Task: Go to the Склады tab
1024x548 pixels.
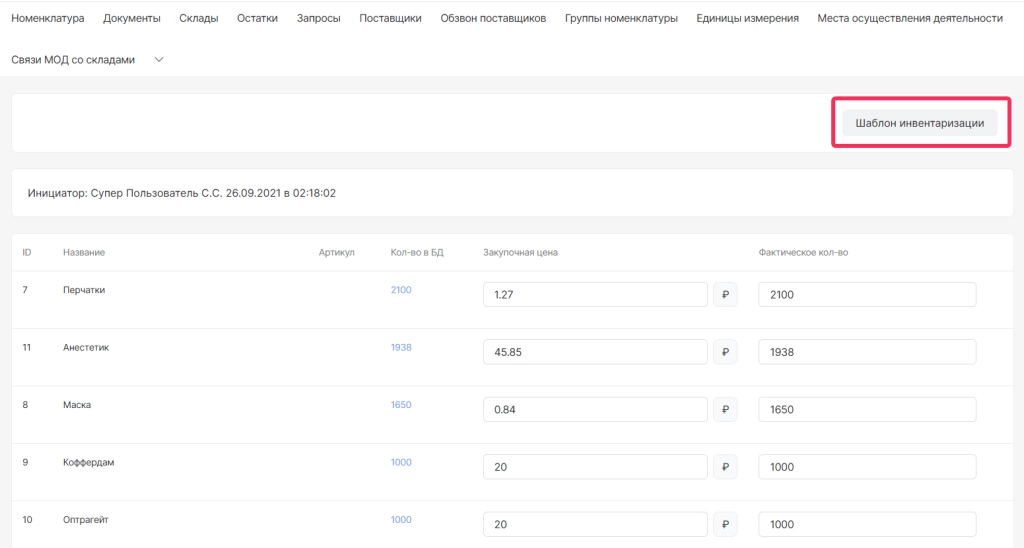Action: click(x=198, y=18)
